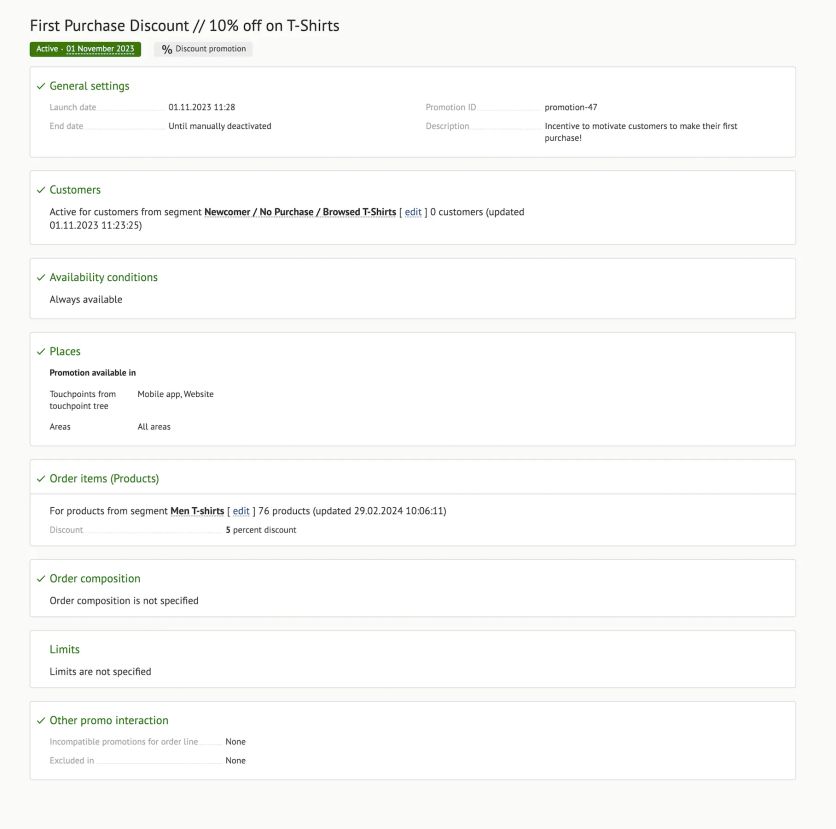The image size is (836, 829).
Task: Toggle the Availability conditions section title
Action: (x=103, y=277)
